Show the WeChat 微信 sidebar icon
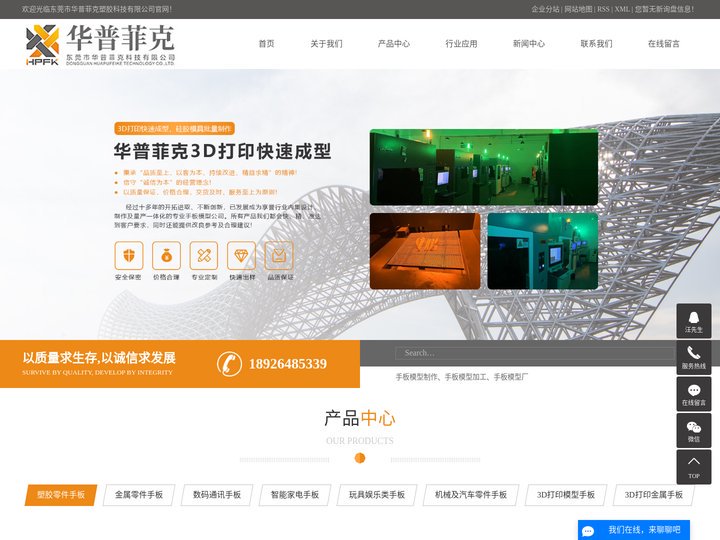The width and height of the screenshot is (720, 540). [694, 431]
